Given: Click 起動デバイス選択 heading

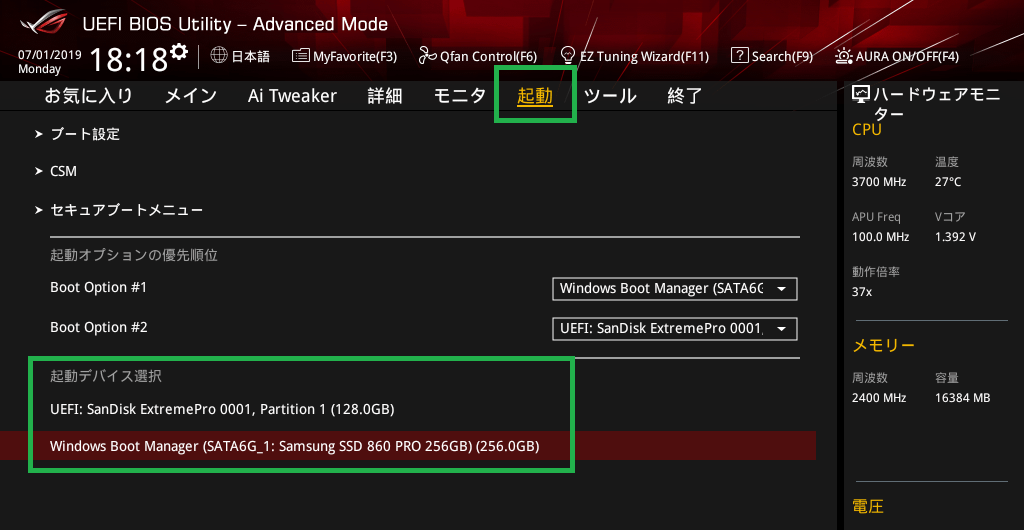Looking at the screenshot, I should pos(106,376).
